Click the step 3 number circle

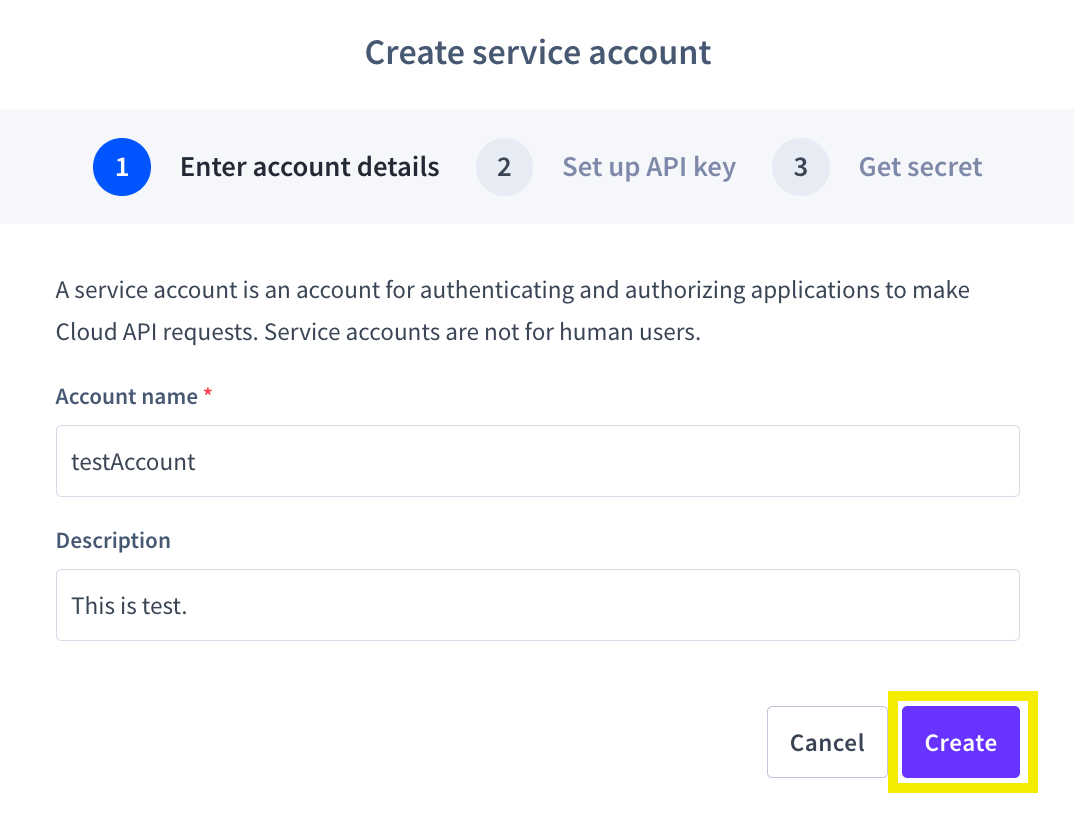[x=800, y=167]
